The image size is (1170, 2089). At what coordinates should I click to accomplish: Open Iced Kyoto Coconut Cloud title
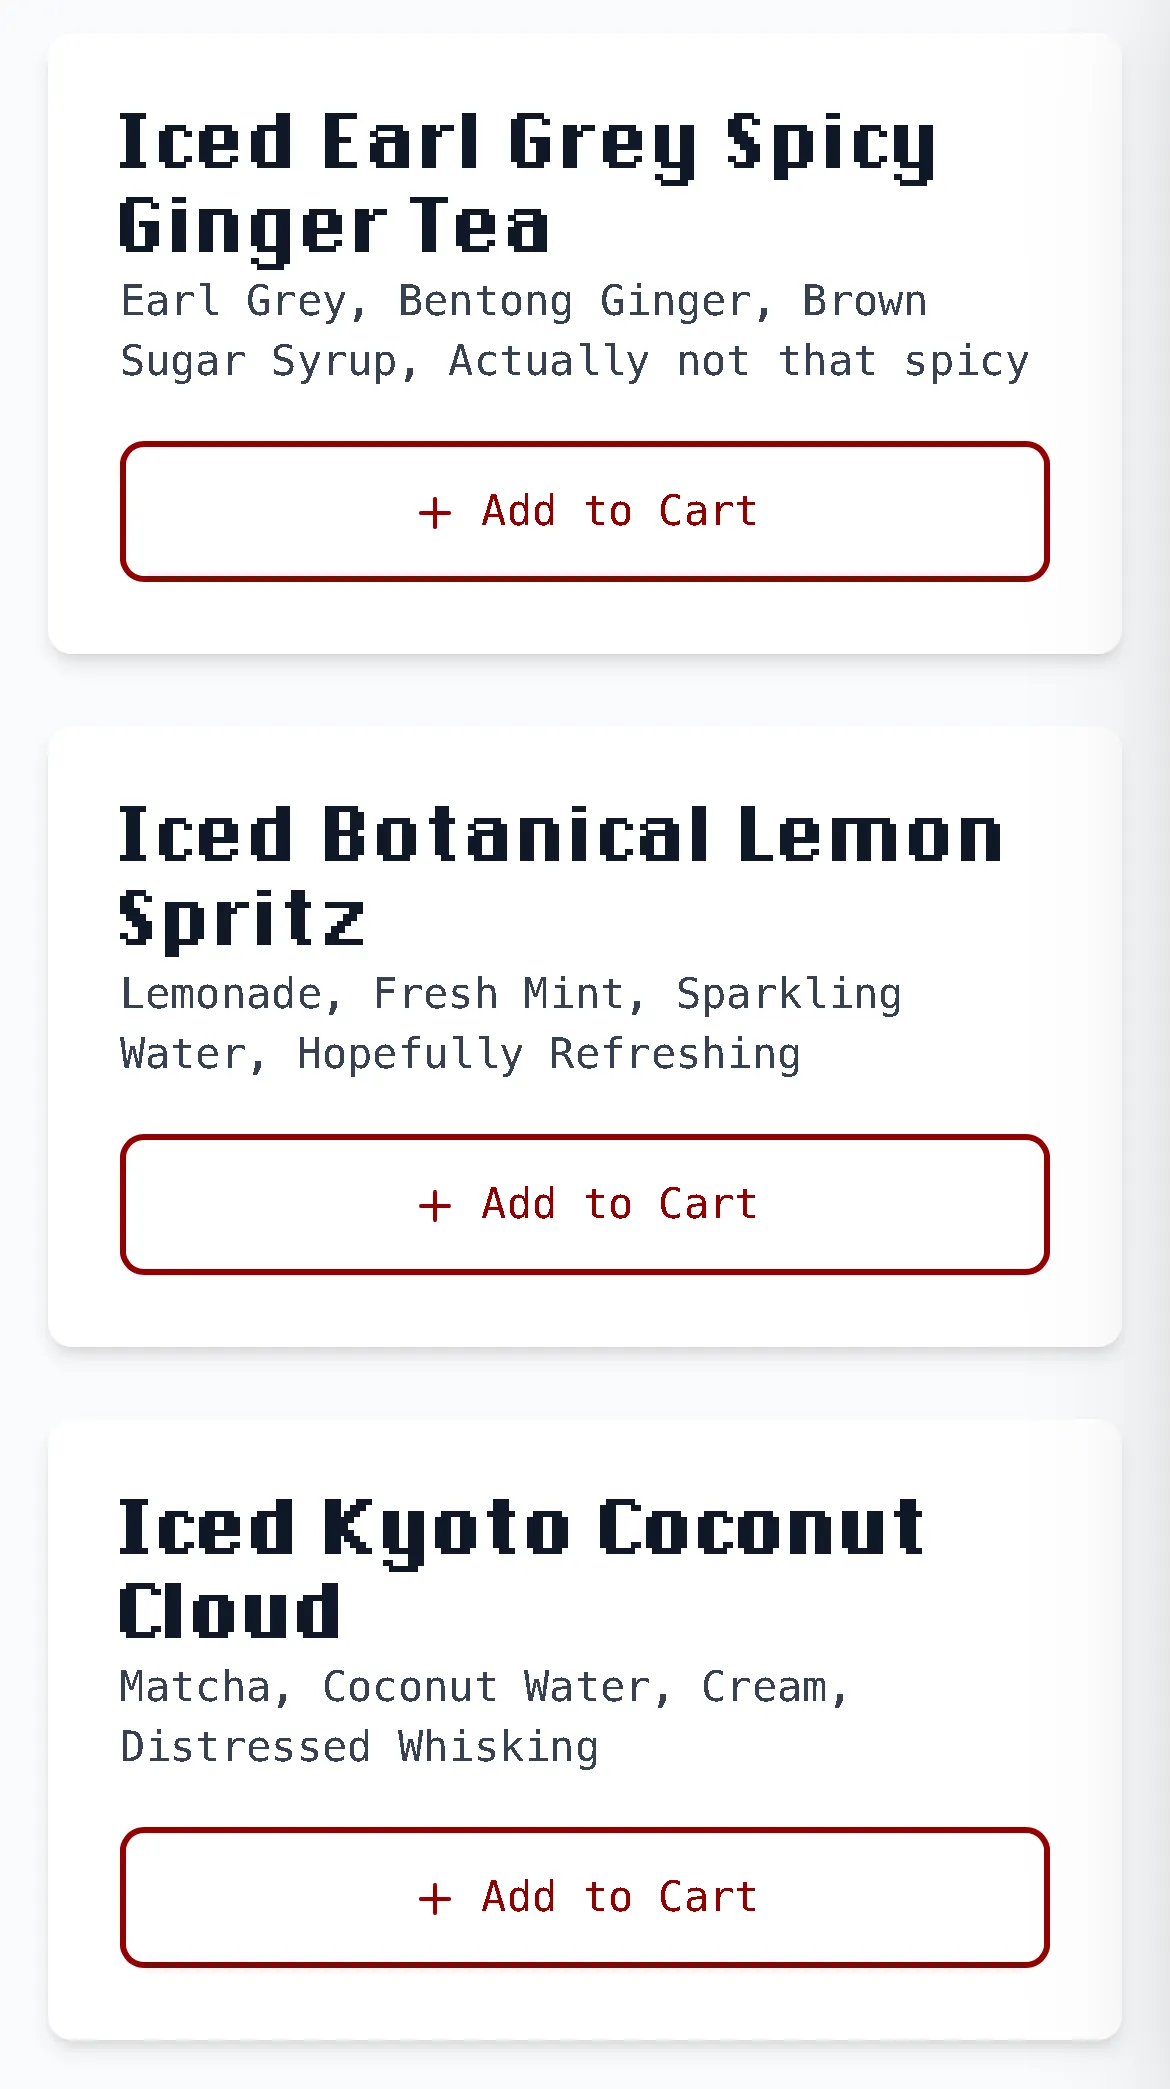tap(521, 1570)
